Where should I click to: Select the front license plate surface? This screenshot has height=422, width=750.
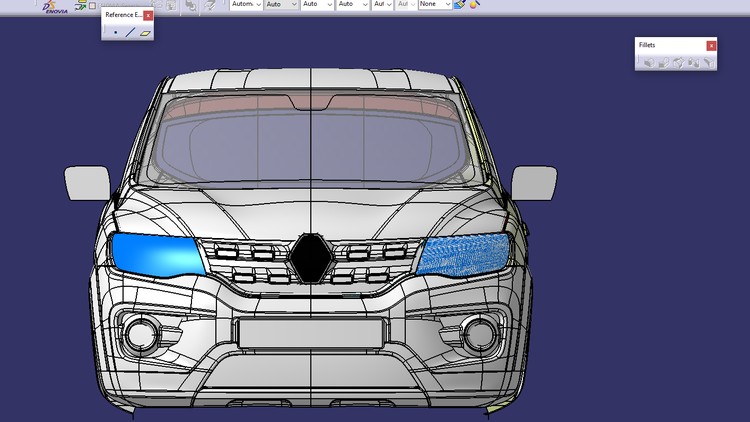310,333
